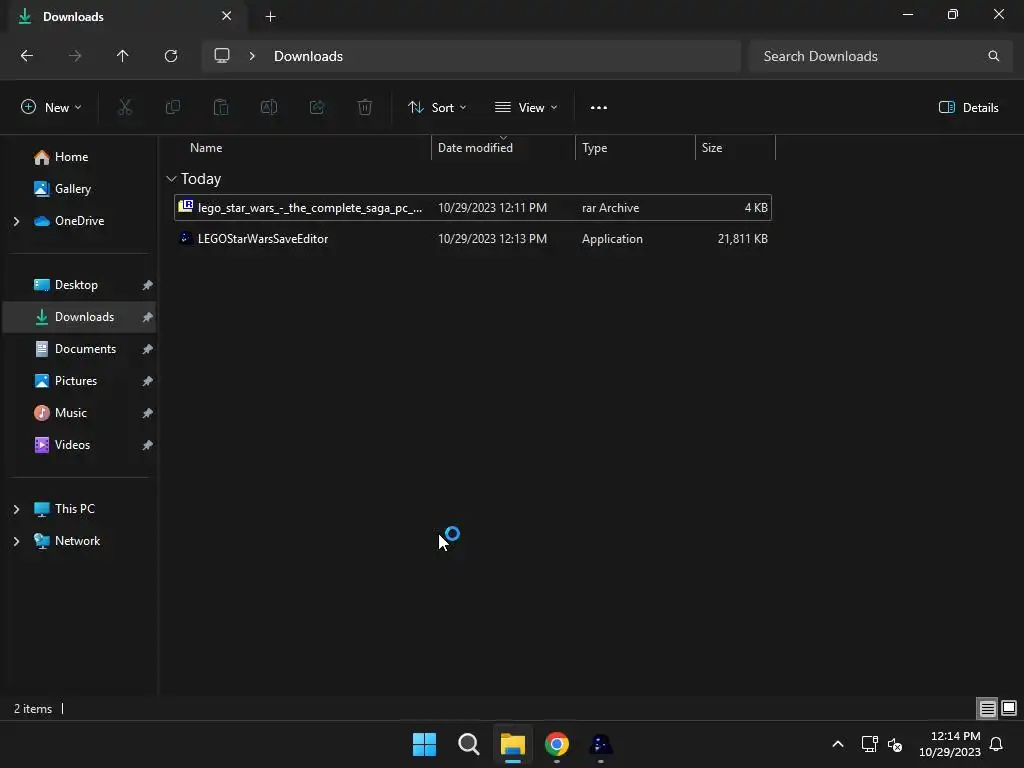Select the LEGOStarWarsSaveEditor application
Image resolution: width=1024 pixels, height=768 pixels.
[x=473, y=239]
